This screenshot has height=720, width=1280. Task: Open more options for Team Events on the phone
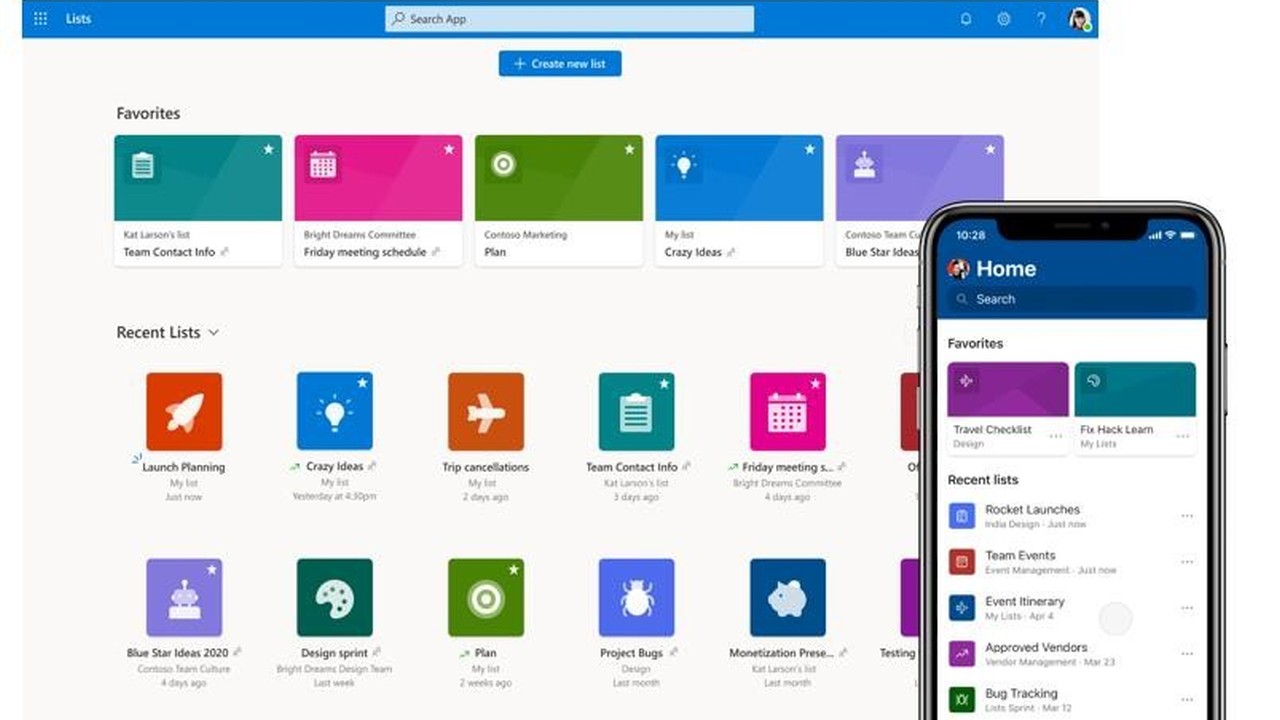(1187, 562)
